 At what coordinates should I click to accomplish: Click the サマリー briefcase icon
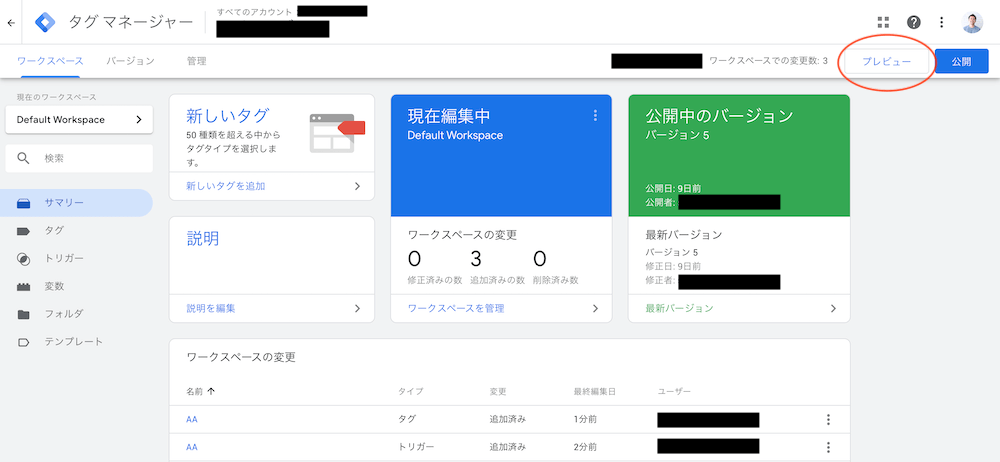tap(24, 203)
